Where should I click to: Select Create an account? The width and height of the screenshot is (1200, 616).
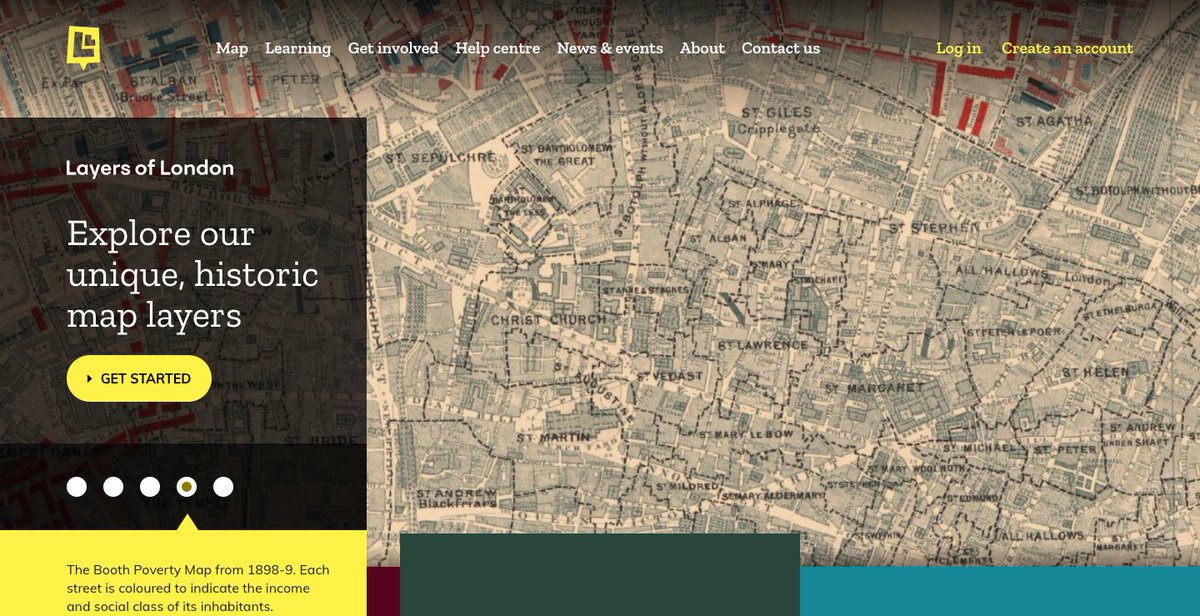(1067, 47)
